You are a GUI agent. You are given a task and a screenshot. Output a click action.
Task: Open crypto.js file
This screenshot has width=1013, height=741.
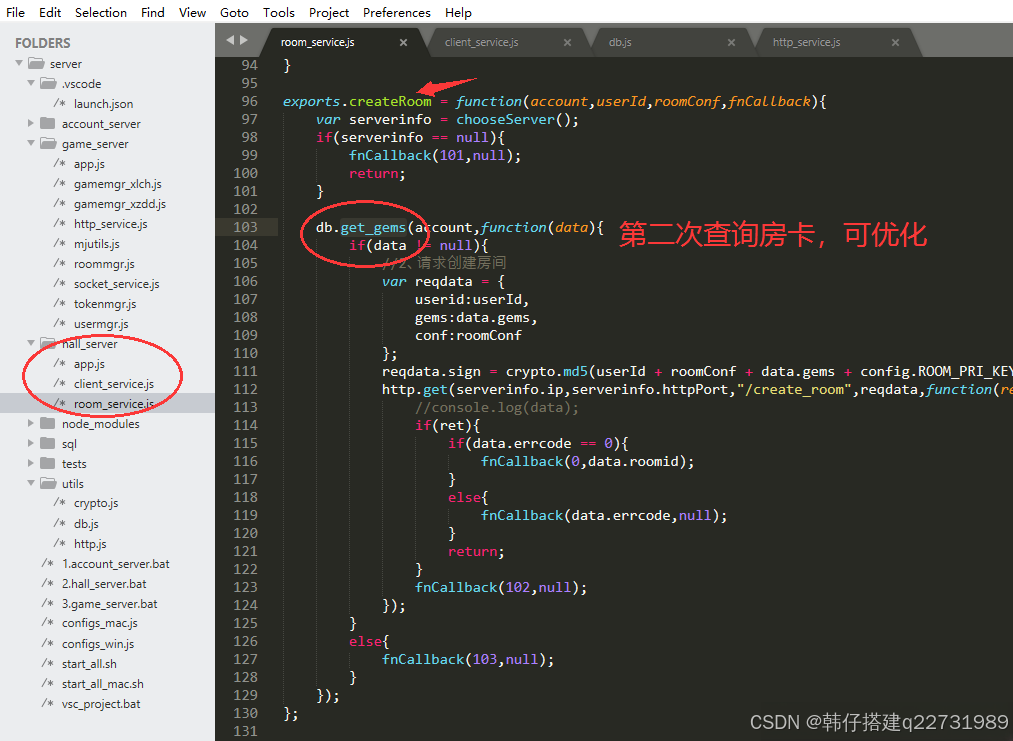pos(96,503)
